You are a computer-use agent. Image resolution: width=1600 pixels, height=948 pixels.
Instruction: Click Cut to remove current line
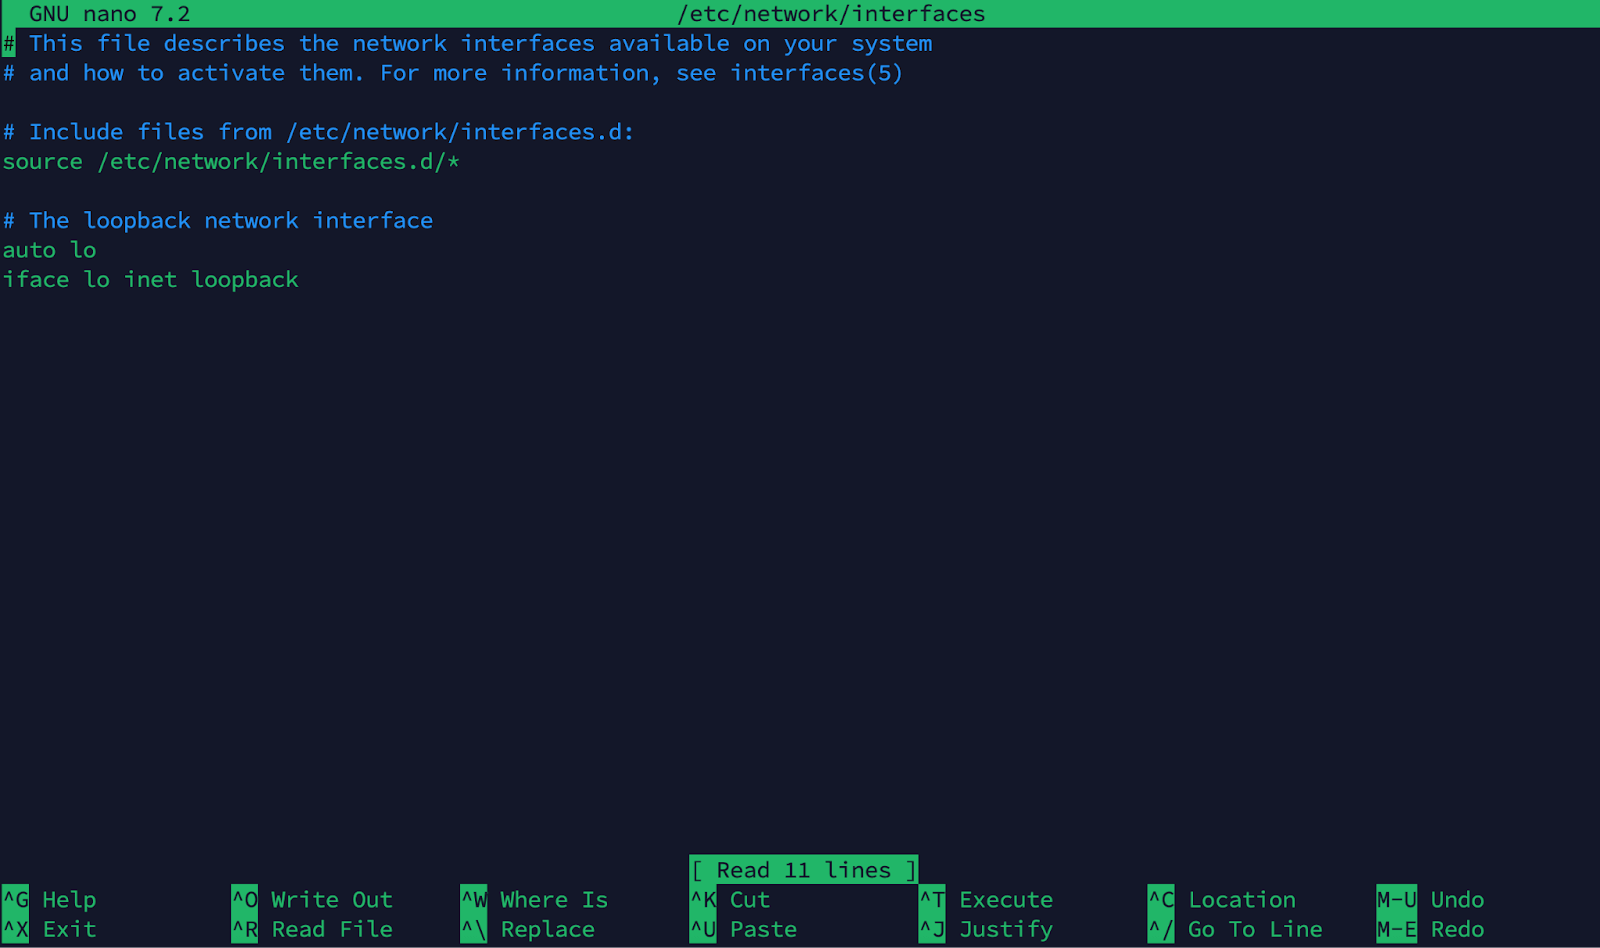[747, 899]
